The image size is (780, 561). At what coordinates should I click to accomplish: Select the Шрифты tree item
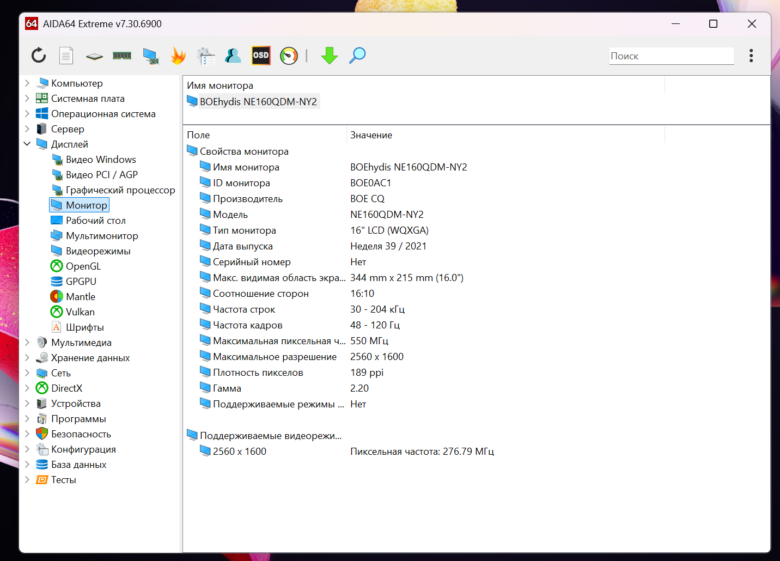pos(78,327)
